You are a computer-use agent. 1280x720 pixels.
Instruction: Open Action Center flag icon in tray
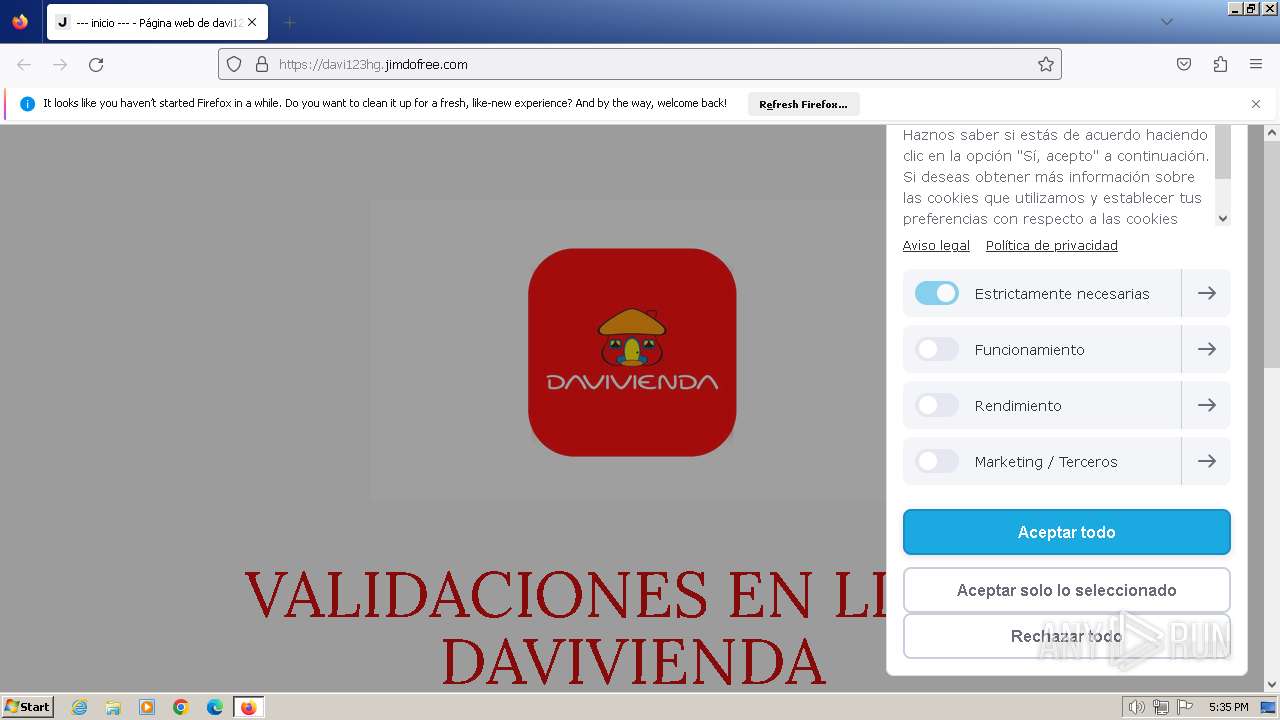coord(1185,707)
